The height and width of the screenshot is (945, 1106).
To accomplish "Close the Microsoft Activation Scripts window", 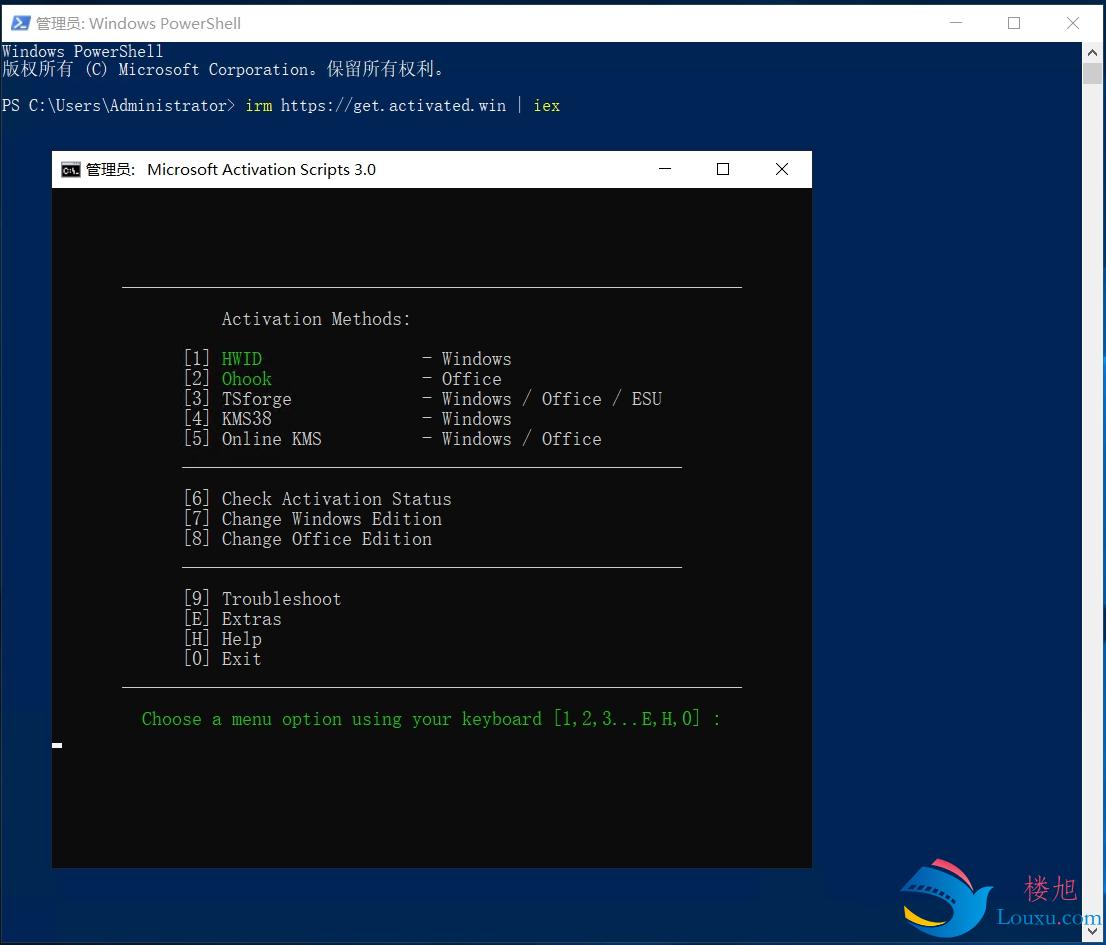I will 782,169.
